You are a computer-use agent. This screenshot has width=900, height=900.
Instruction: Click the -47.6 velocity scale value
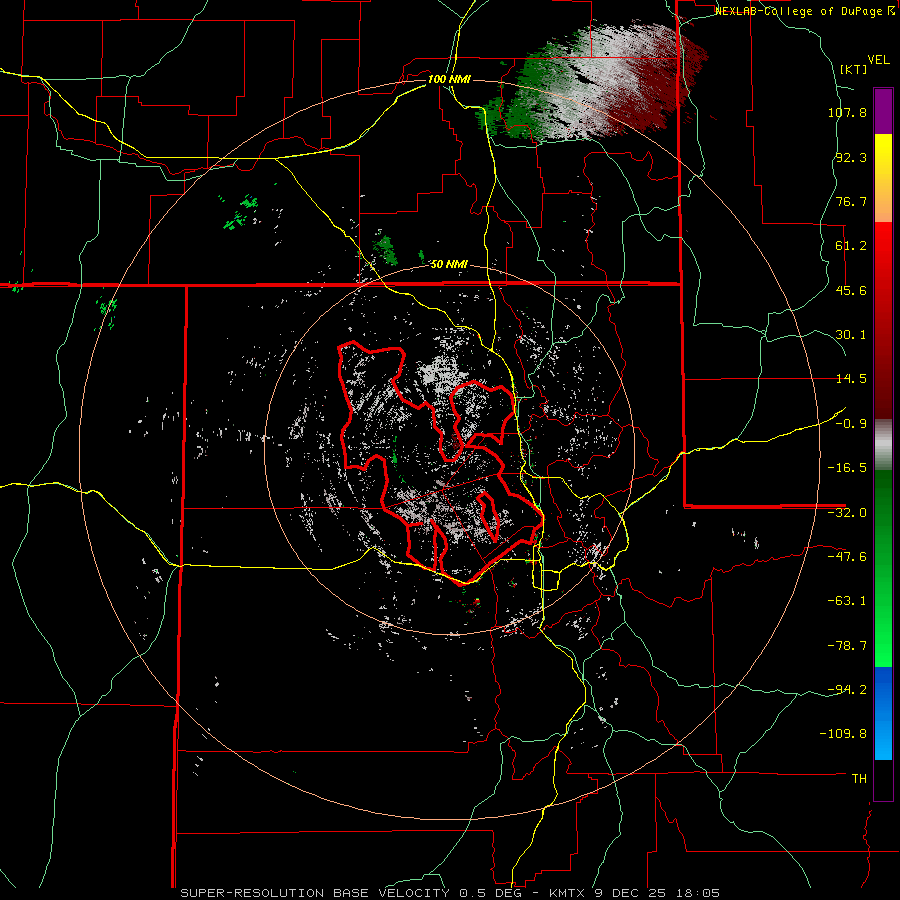[847, 557]
